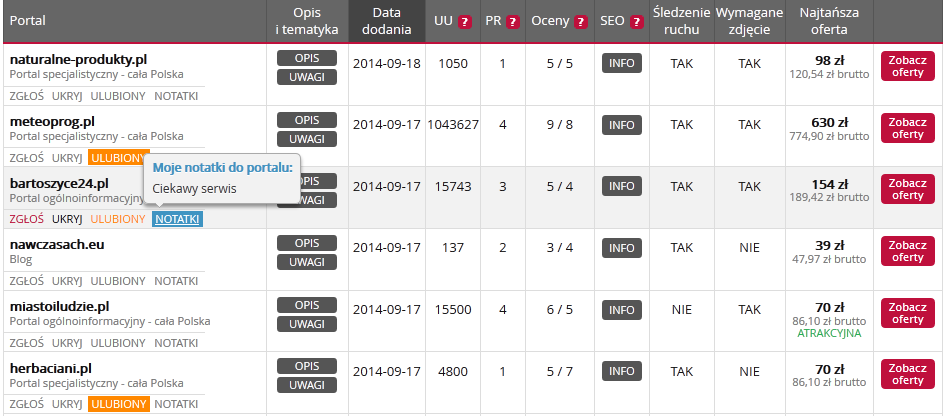Unmark herbaciani.pl as ULUBIONY
This screenshot has width=946, height=416.
[x=118, y=404]
